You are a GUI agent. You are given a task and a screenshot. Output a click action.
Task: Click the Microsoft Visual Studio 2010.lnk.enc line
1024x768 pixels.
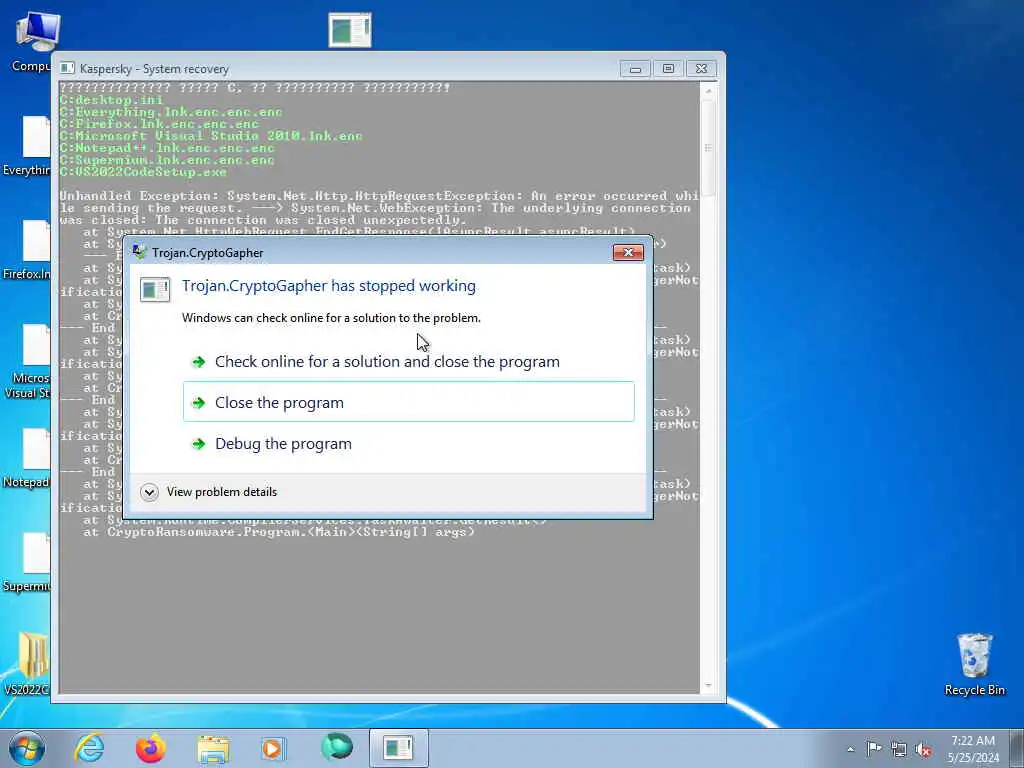[x=211, y=136]
